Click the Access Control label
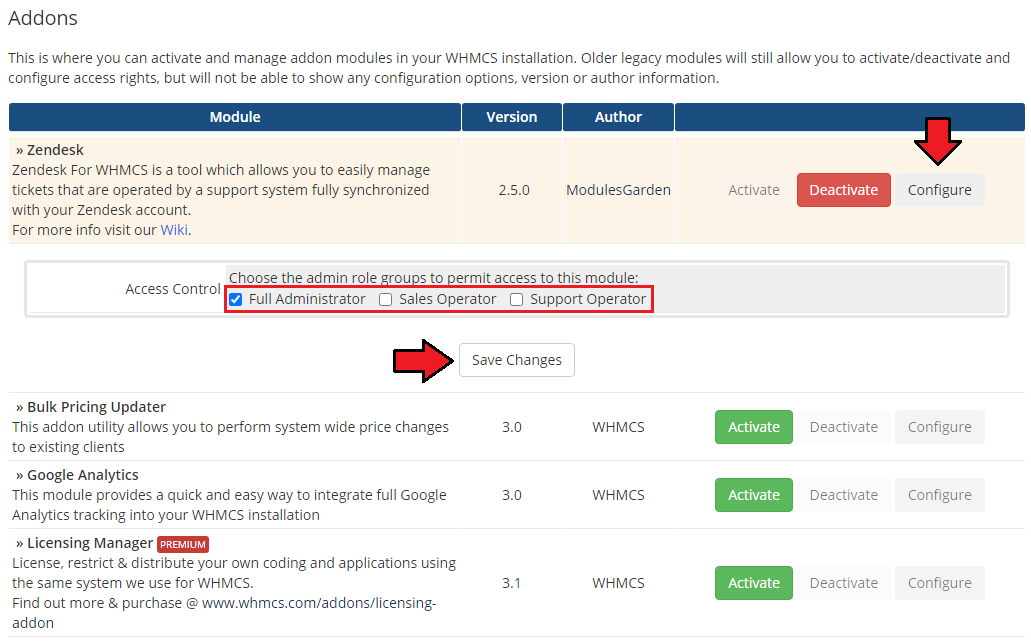Image resolution: width=1031 pixels, height=641 pixels. (173, 289)
